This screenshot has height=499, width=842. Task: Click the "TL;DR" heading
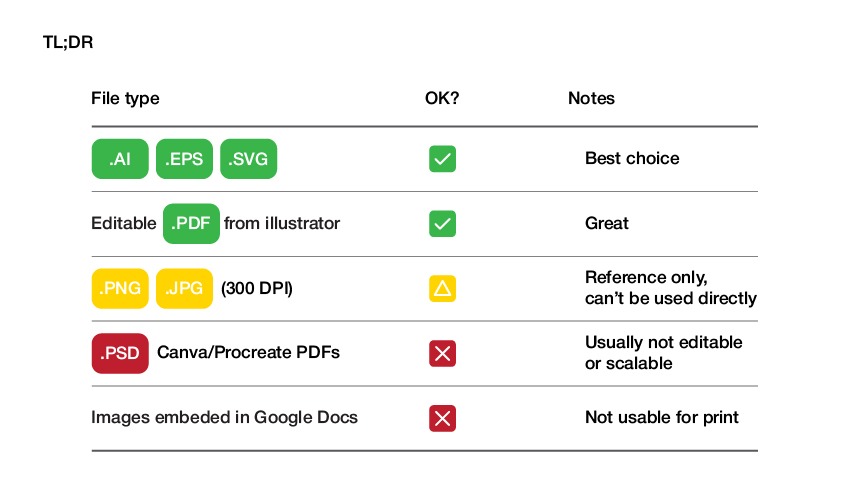click(x=69, y=43)
